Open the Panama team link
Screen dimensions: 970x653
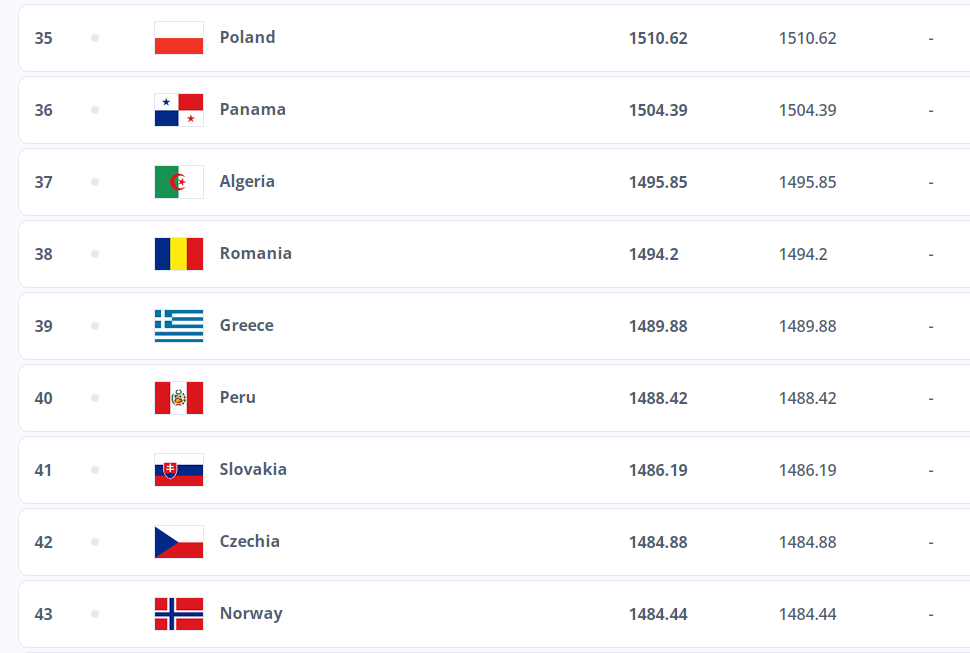click(252, 109)
